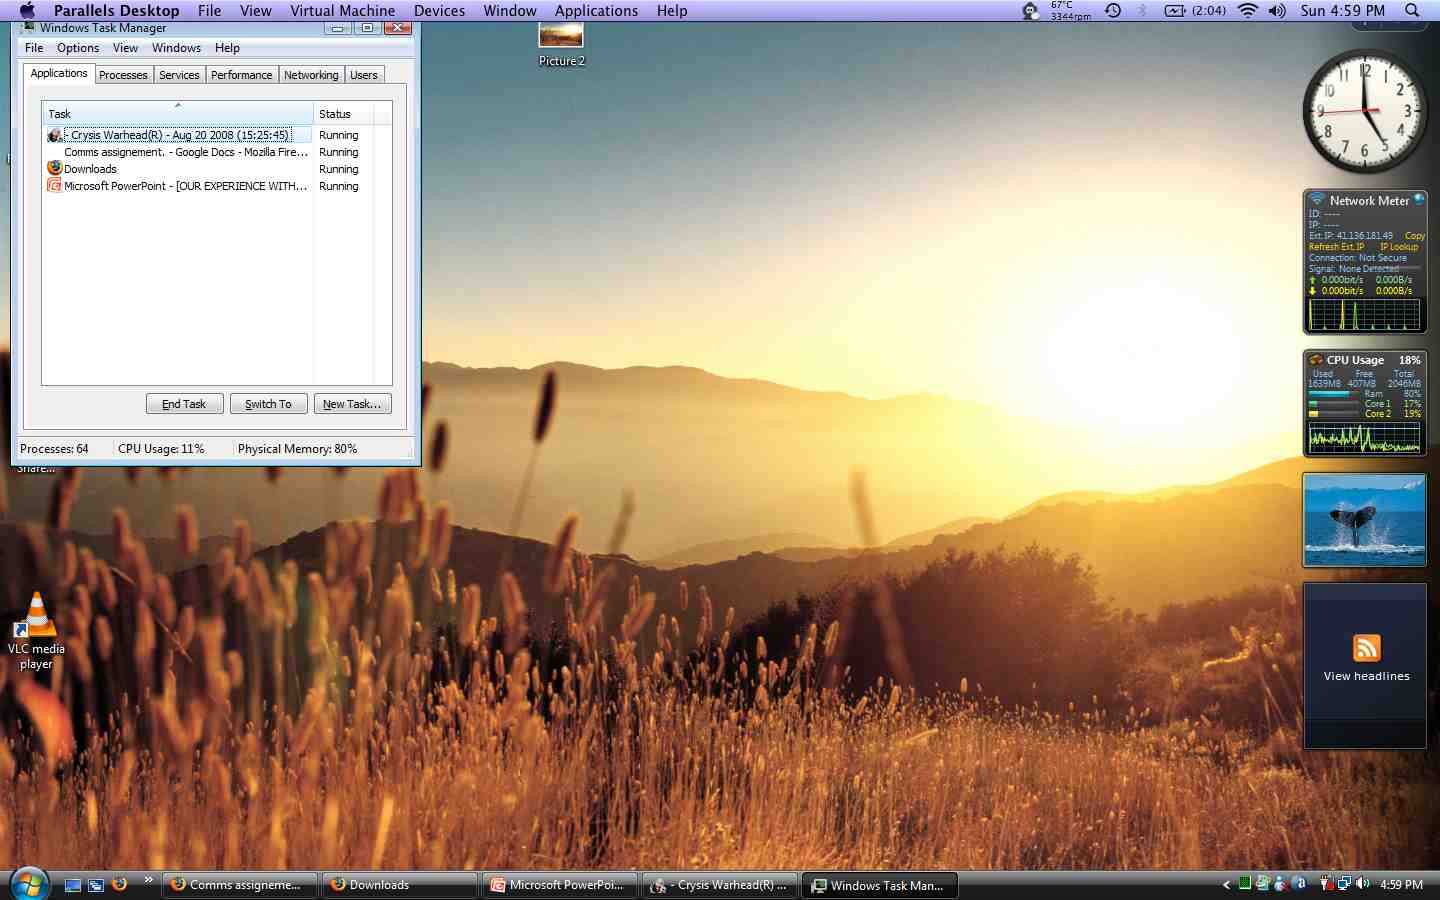Click View headlines RSS feed icon

click(x=1367, y=648)
